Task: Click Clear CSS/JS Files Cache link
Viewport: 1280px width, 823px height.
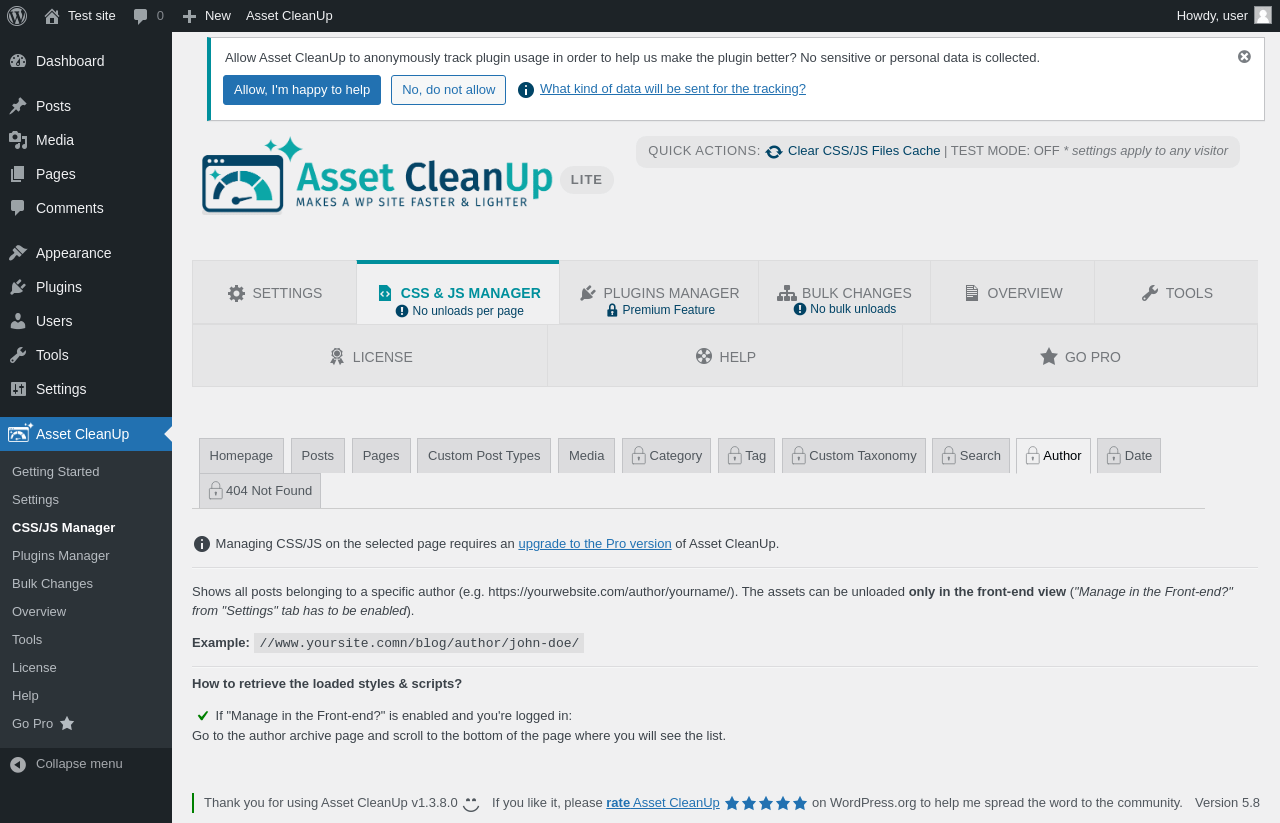Action: click(x=864, y=151)
